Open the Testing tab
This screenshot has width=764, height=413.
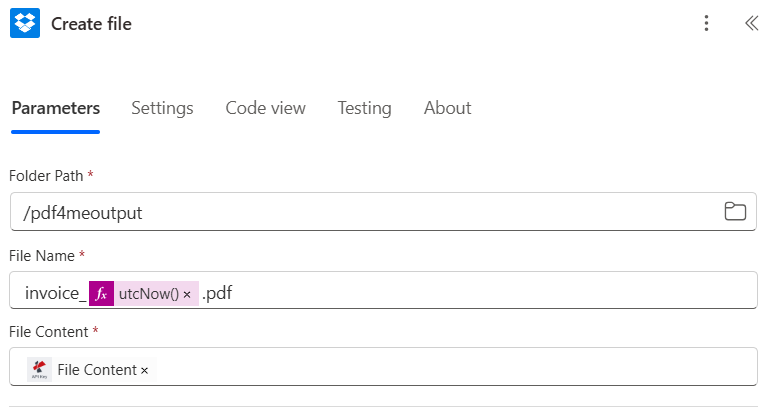[x=364, y=108]
